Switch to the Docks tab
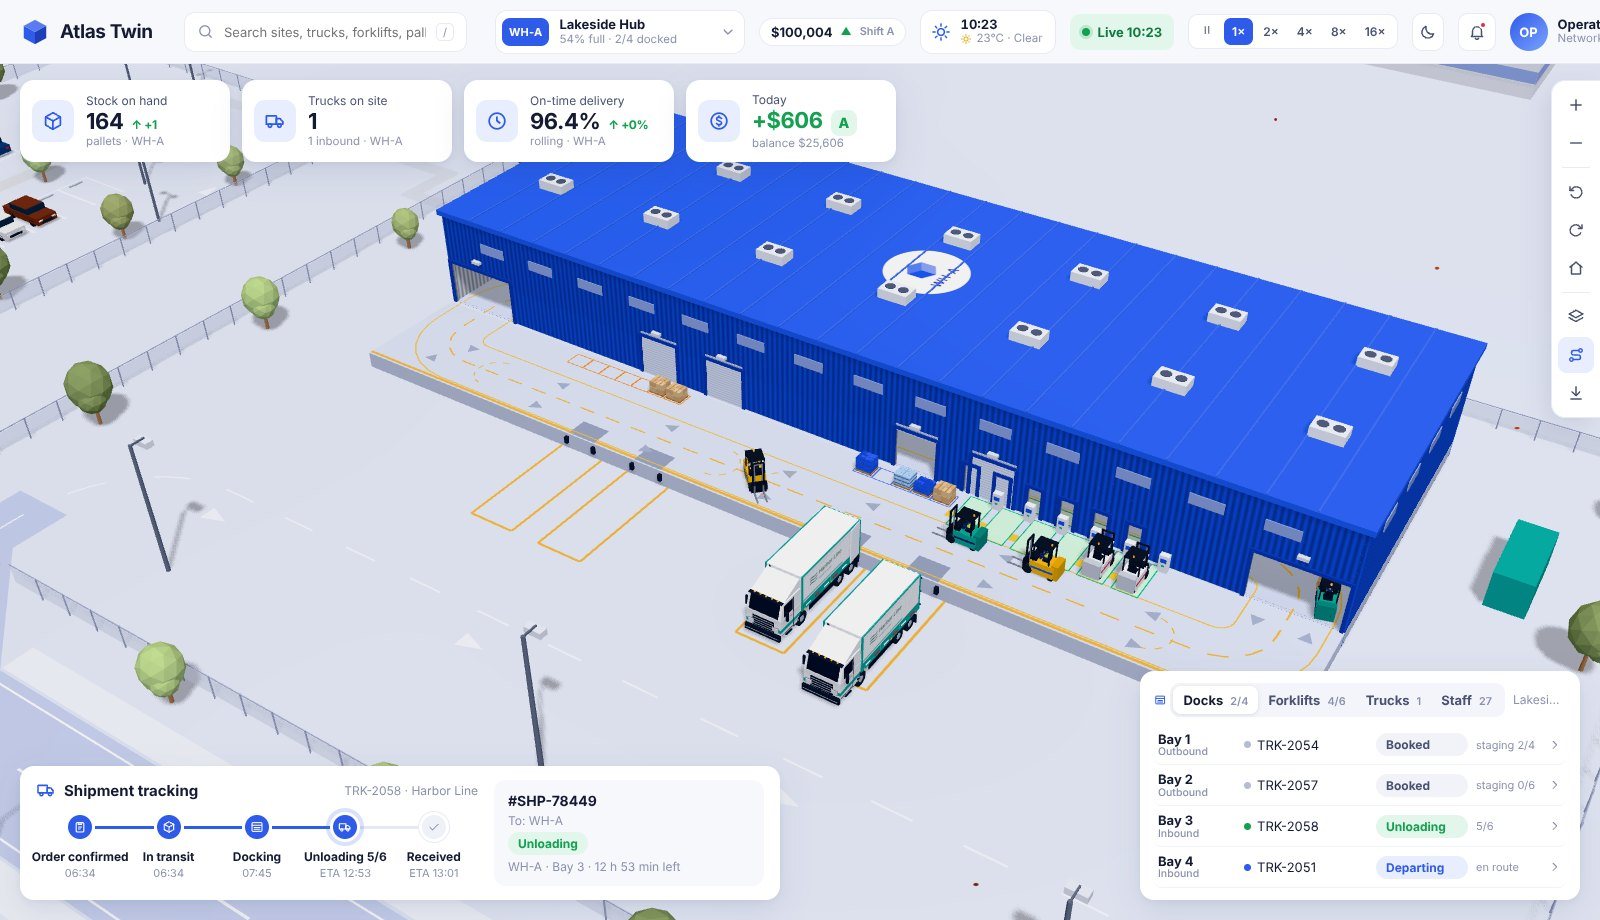Image resolution: width=1600 pixels, height=920 pixels. click(1215, 700)
